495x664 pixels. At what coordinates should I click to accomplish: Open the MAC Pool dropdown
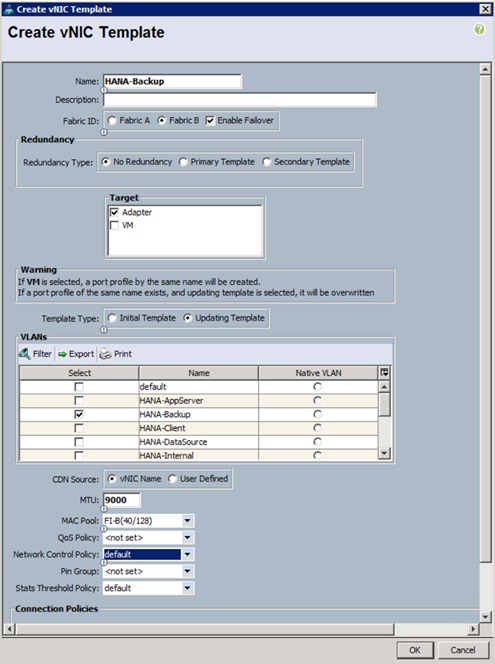[188, 520]
